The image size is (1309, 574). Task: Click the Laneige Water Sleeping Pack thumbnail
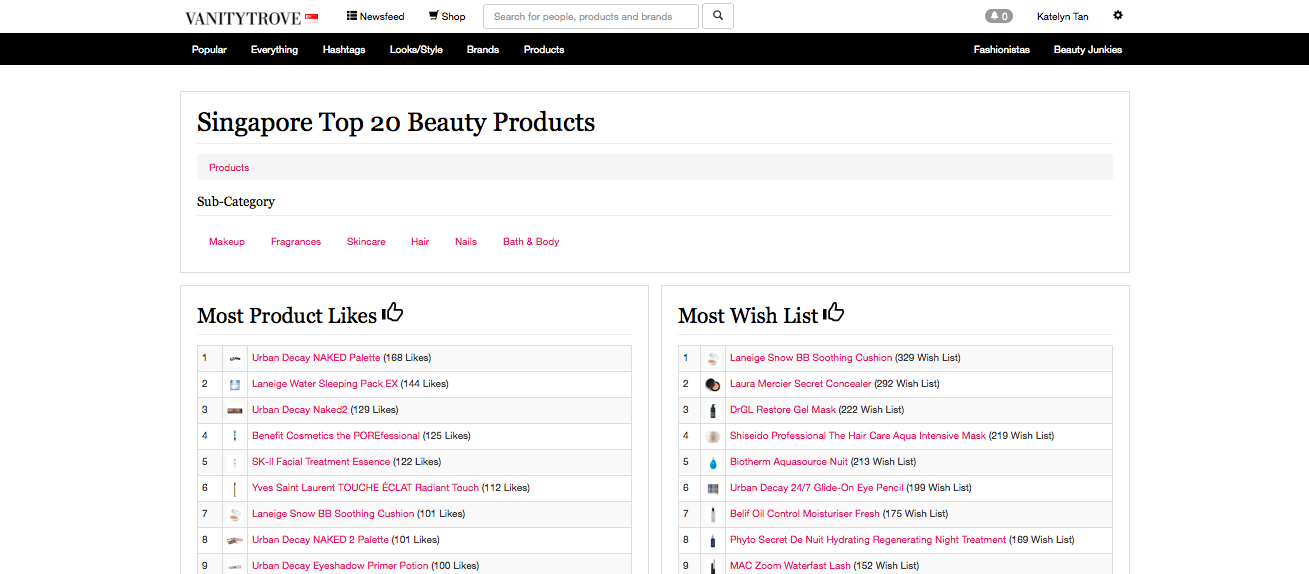coord(235,384)
